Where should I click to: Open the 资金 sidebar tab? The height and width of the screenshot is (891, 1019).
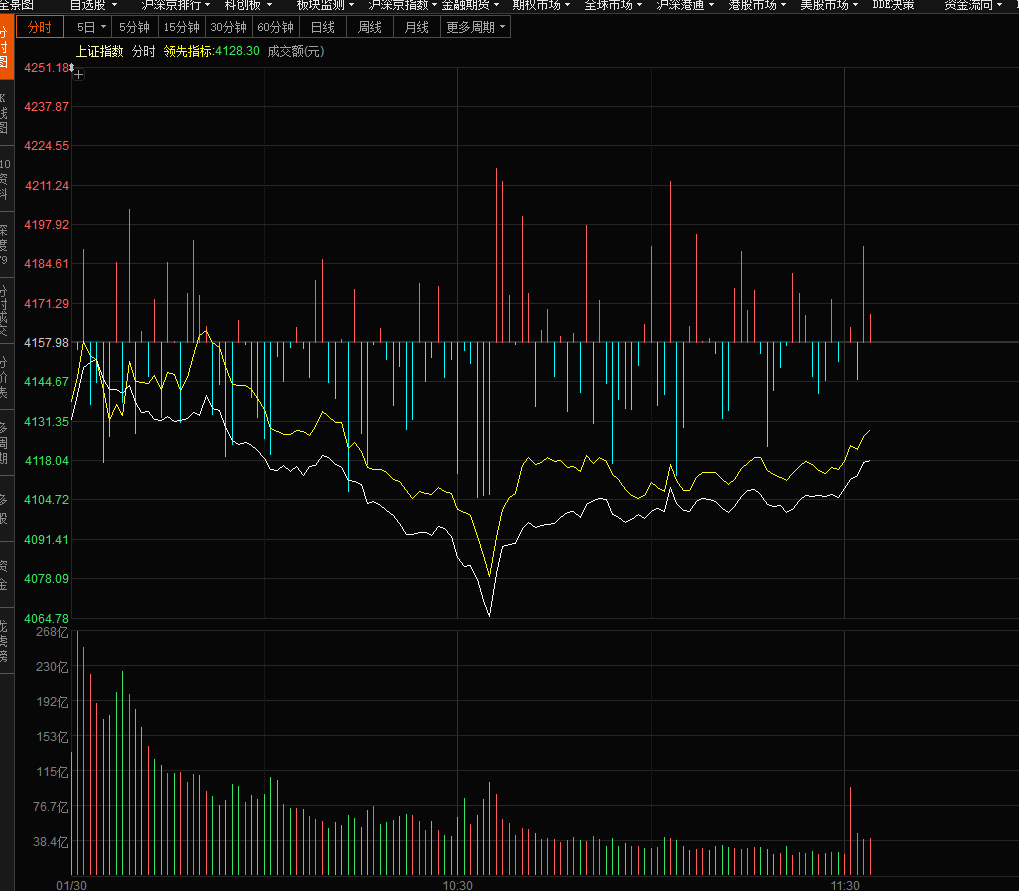tap(4, 574)
